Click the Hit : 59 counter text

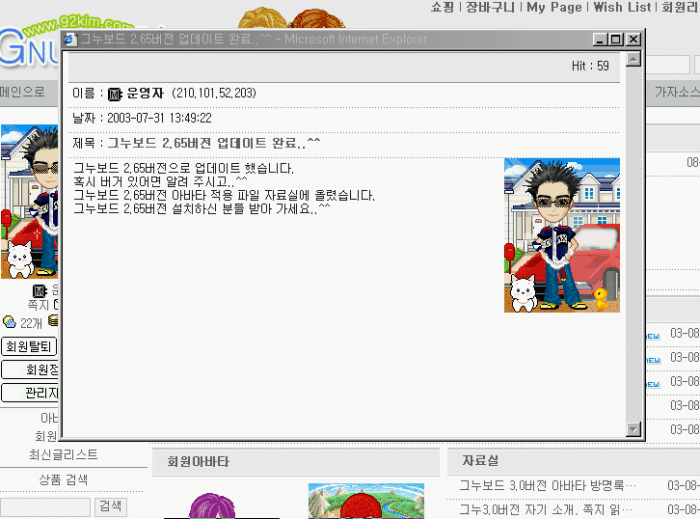590,66
